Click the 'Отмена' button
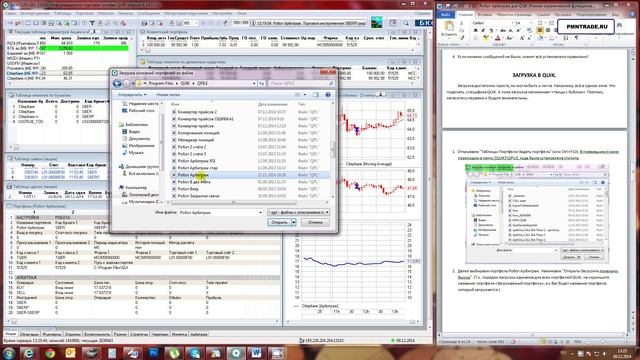Screen dimensions: 640x360 pos(315,222)
